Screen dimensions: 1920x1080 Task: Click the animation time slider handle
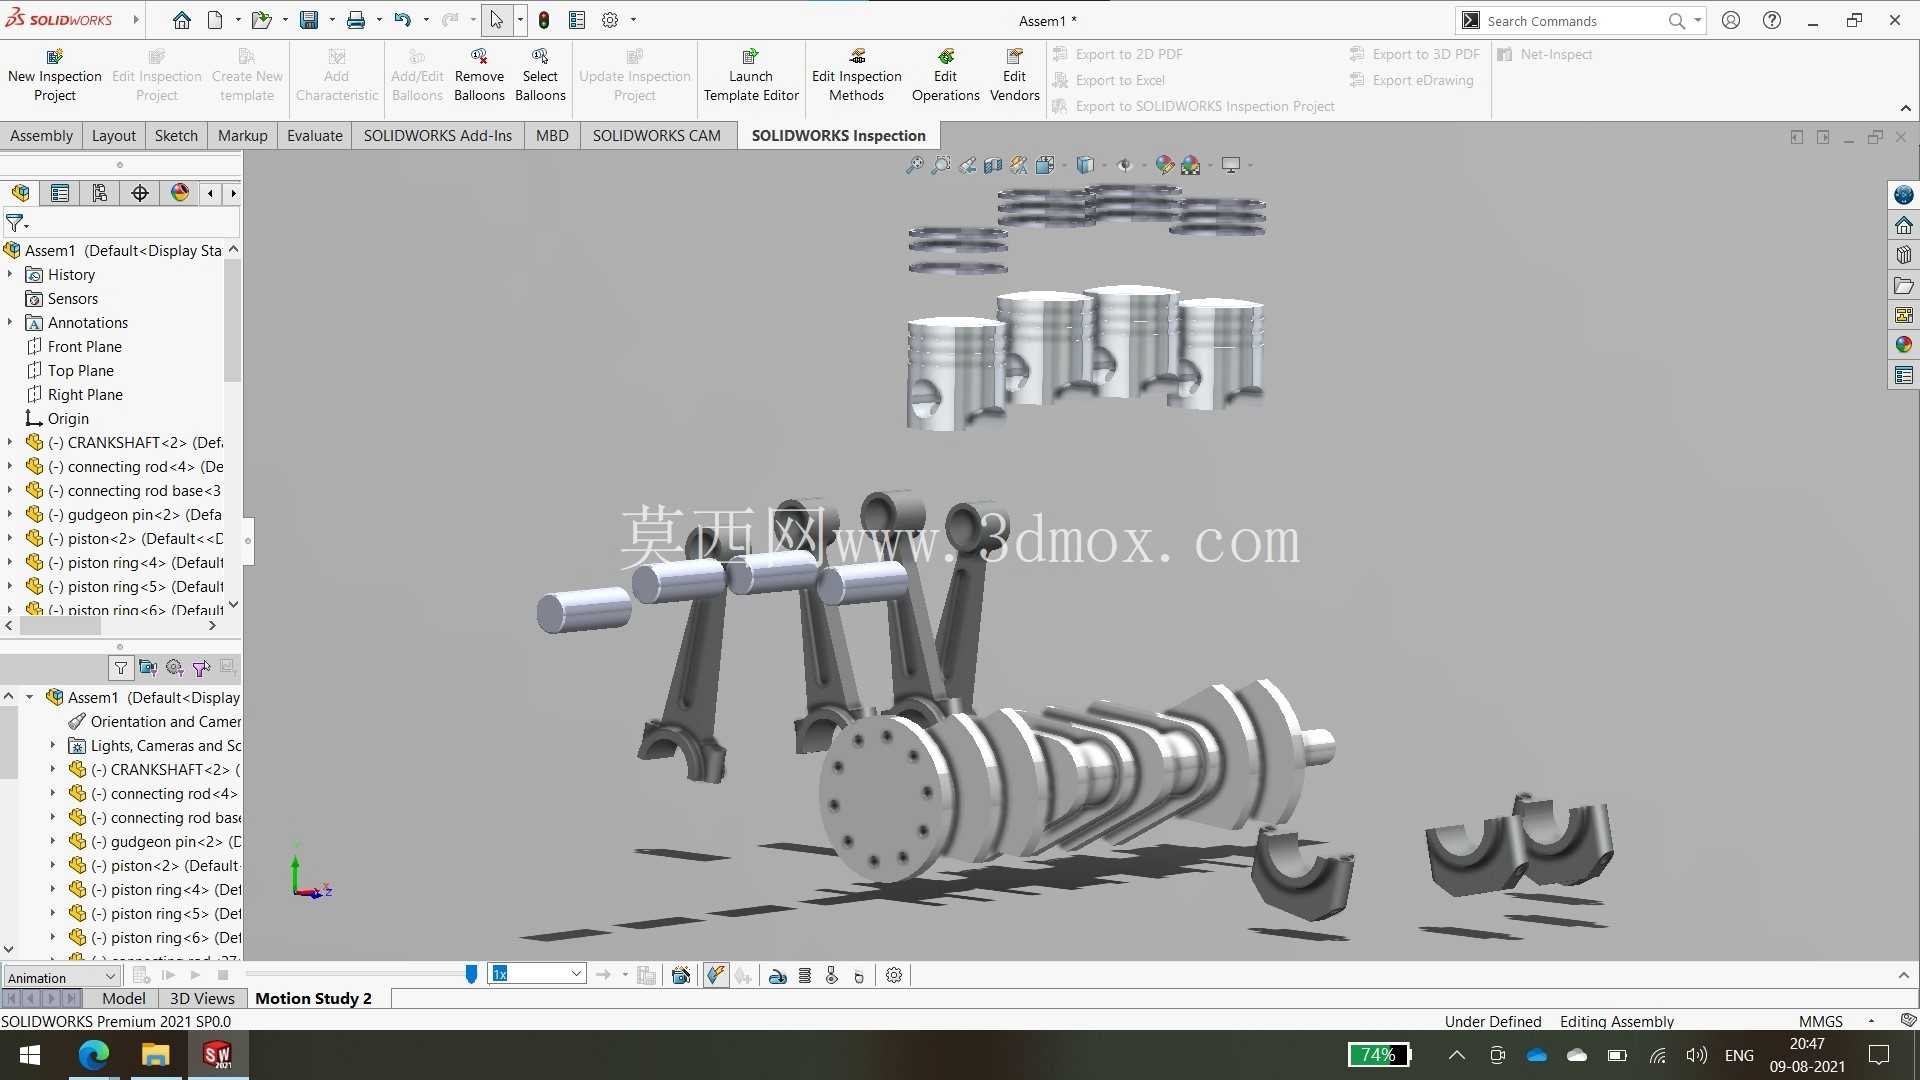pos(471,974)
